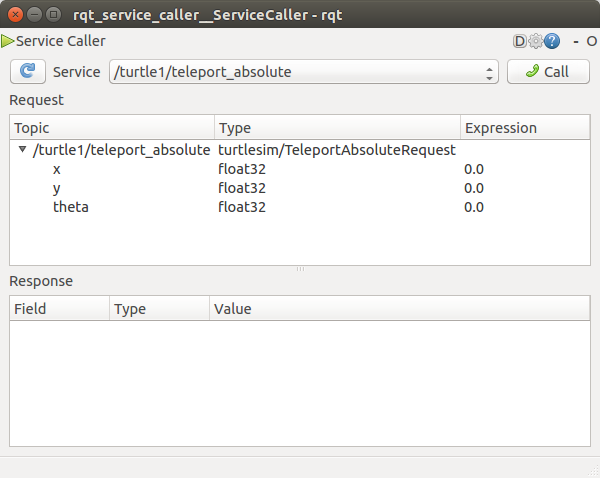Open the Service selection combo box
This screenshot has width=600, height=478.
point(304,72)
